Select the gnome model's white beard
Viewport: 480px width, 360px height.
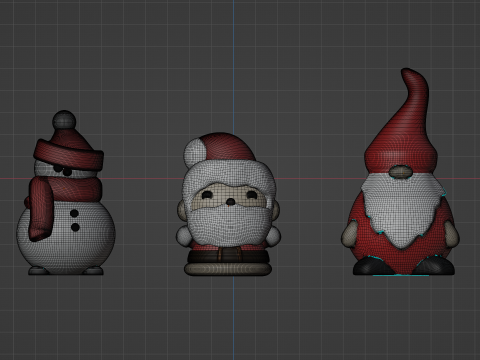click(402, 210)
